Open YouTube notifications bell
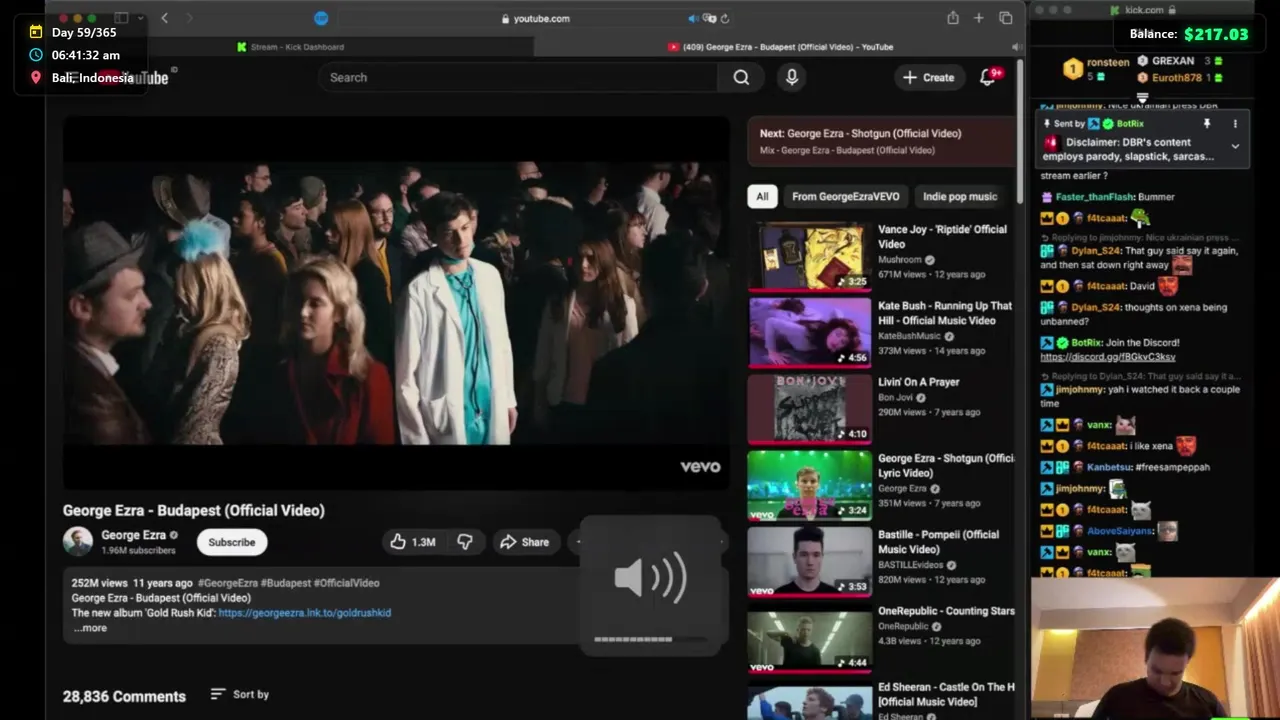This screenshot has width=1280, height=720. (988, 77)
